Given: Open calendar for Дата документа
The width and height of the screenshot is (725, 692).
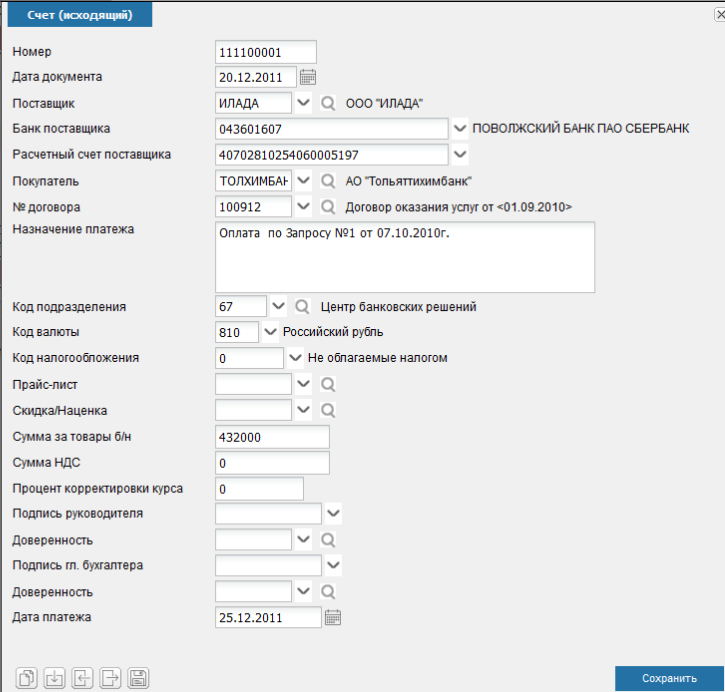Looking at the screenshot, I should [308, 77].
